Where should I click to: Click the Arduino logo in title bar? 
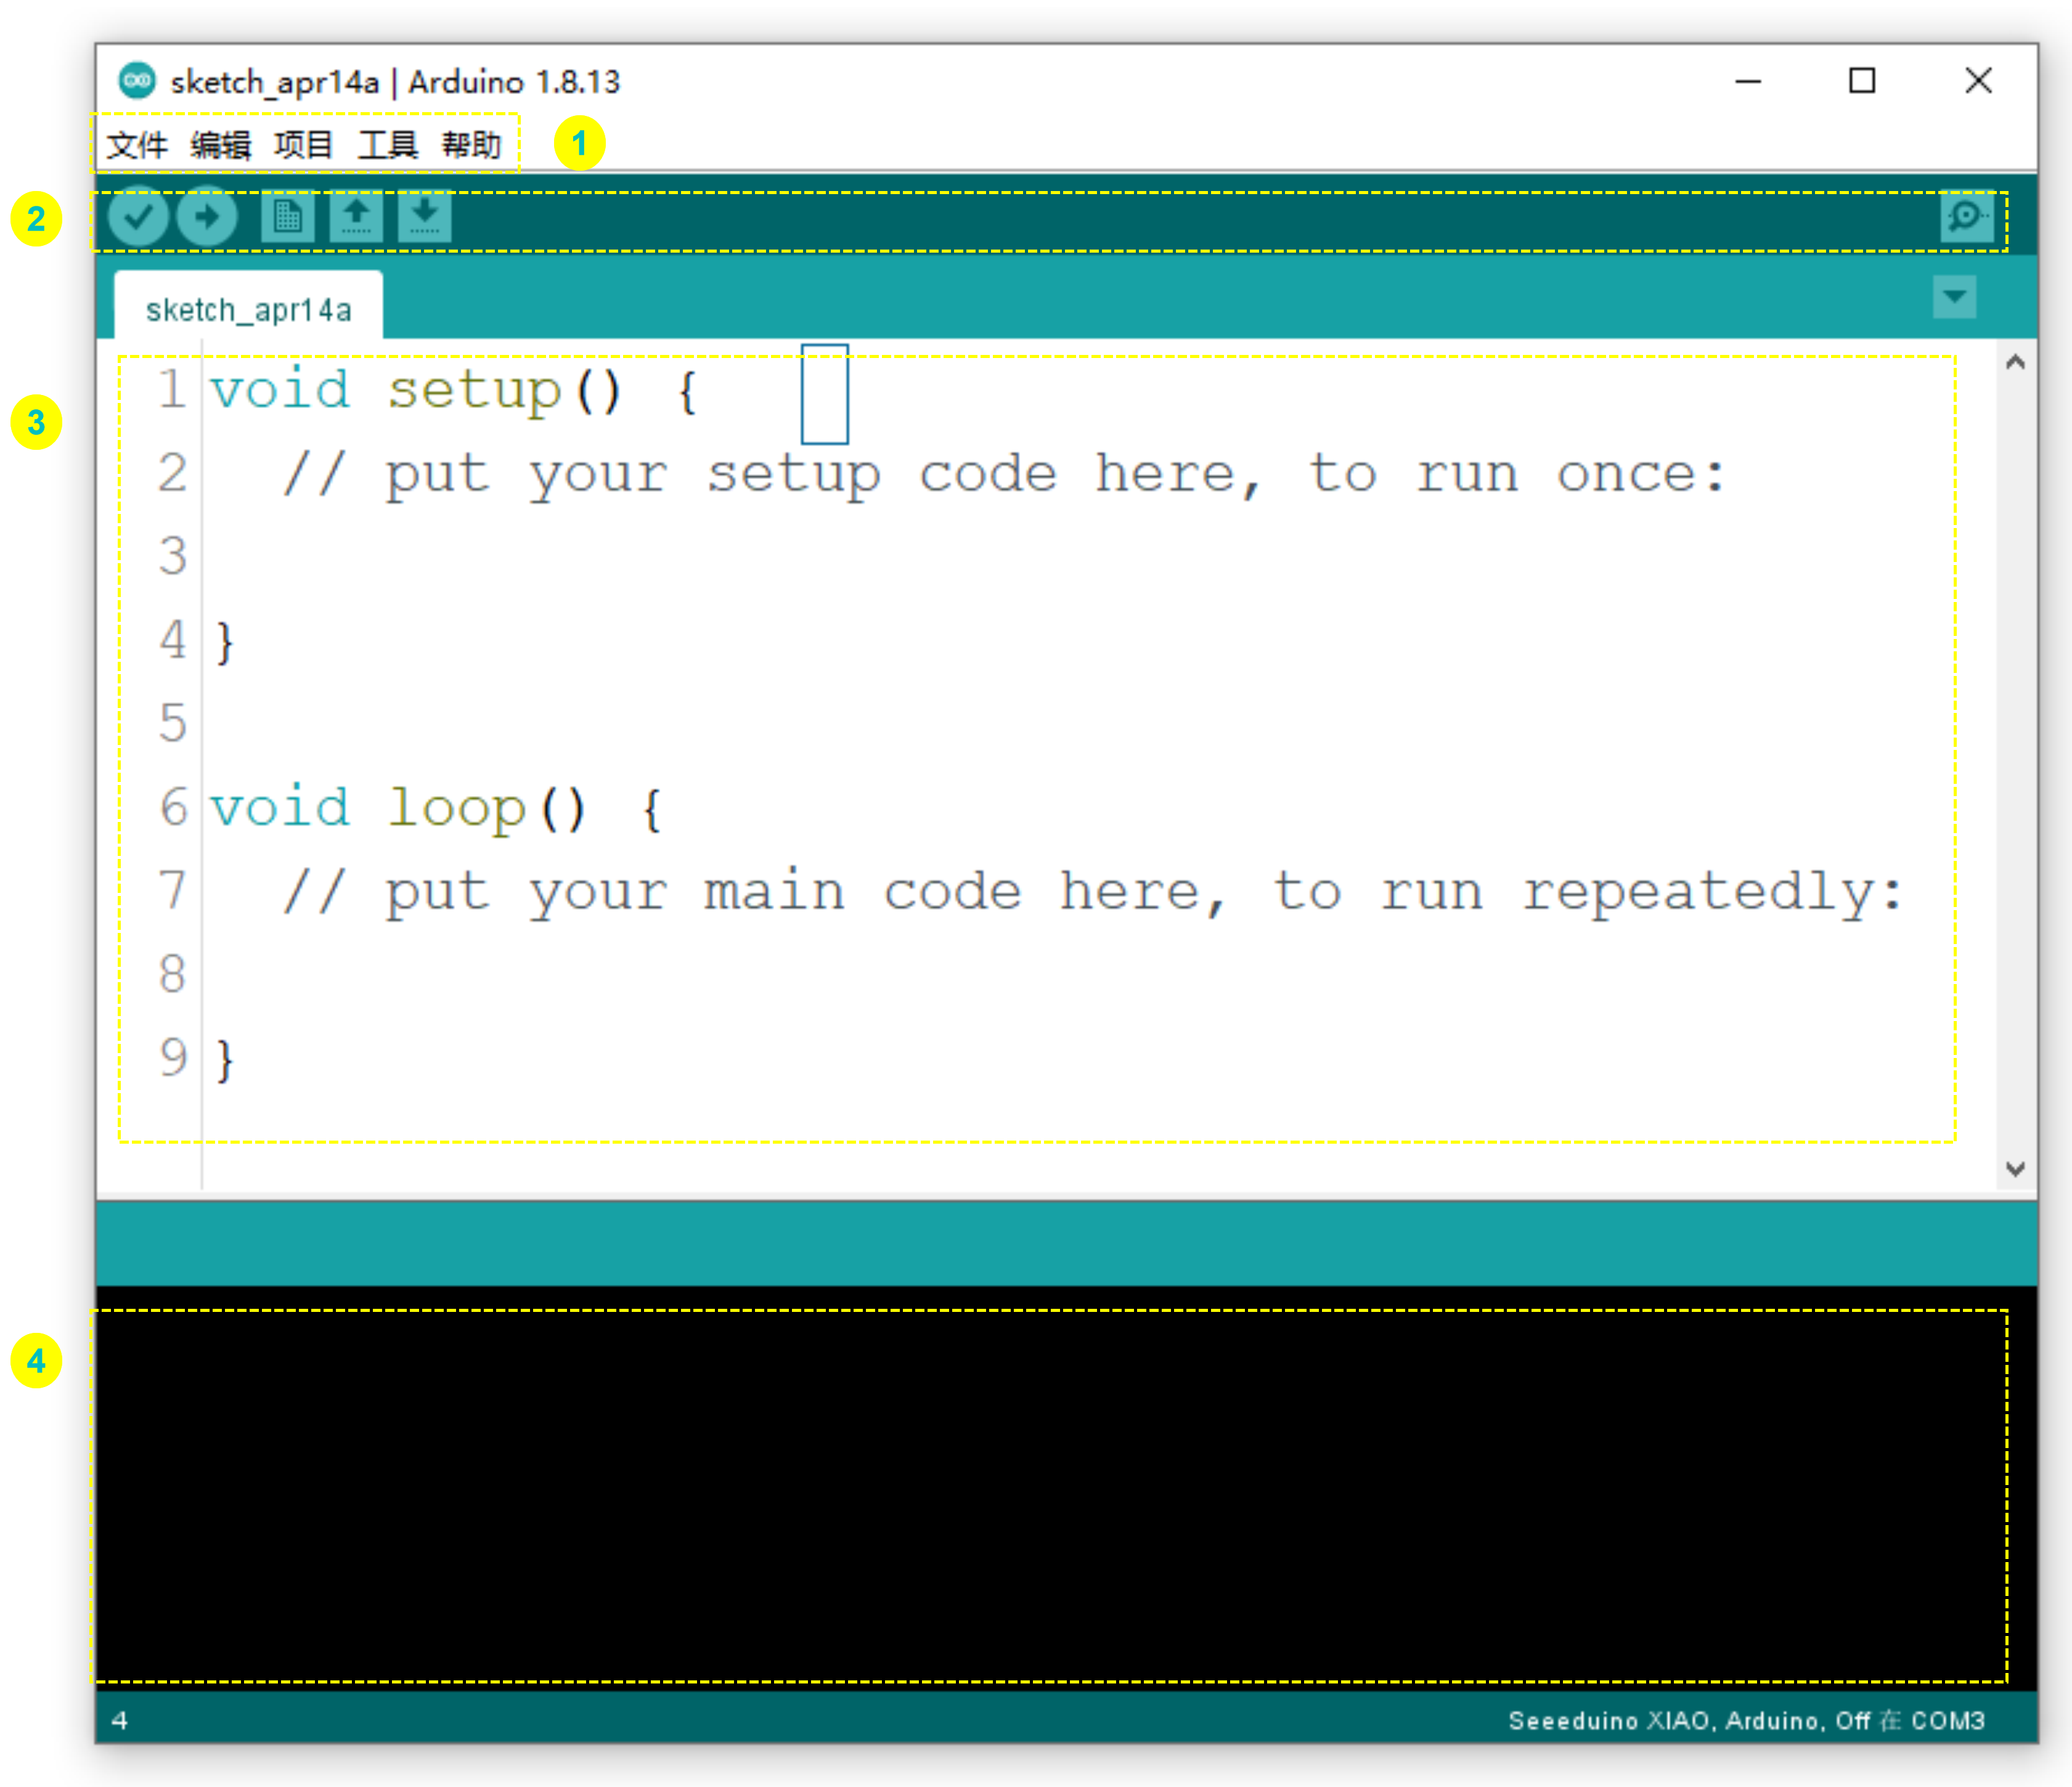(x=137, y=81)
